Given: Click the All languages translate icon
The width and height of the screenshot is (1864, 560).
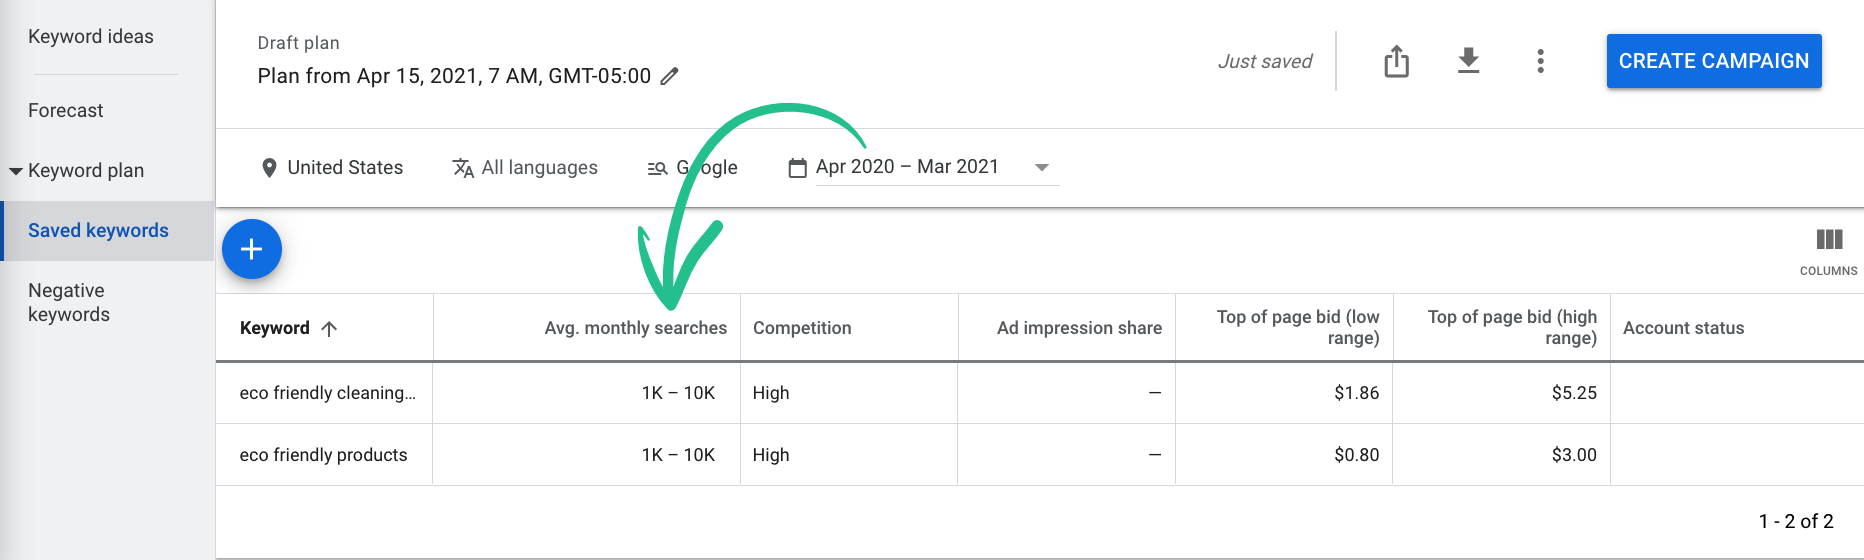Looking at the screenshot, I should 463,168.
